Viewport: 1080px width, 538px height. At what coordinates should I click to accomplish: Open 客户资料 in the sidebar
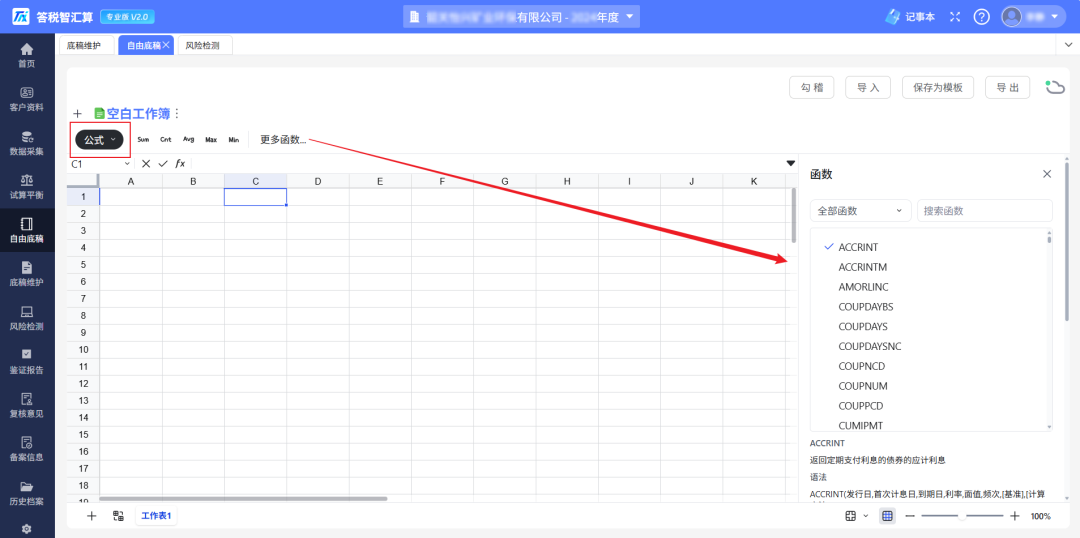pyautogui.click(x=27, y=99)
